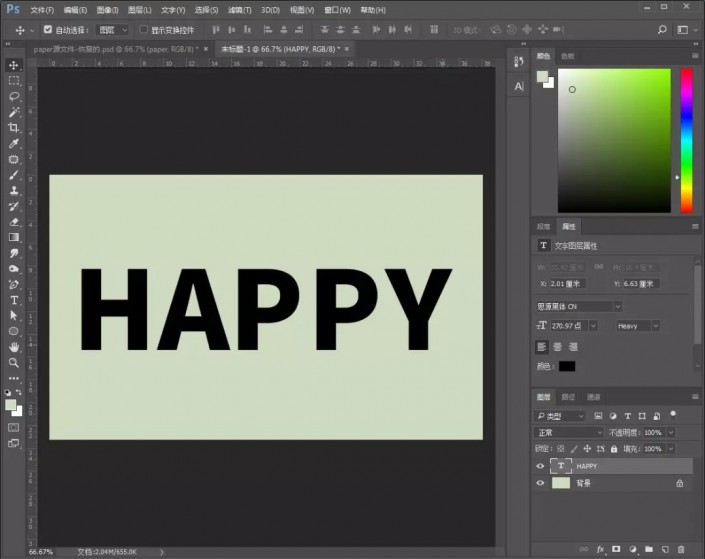Expand the blend mode dropdown
705x559 pixels.
click(569, 432)
